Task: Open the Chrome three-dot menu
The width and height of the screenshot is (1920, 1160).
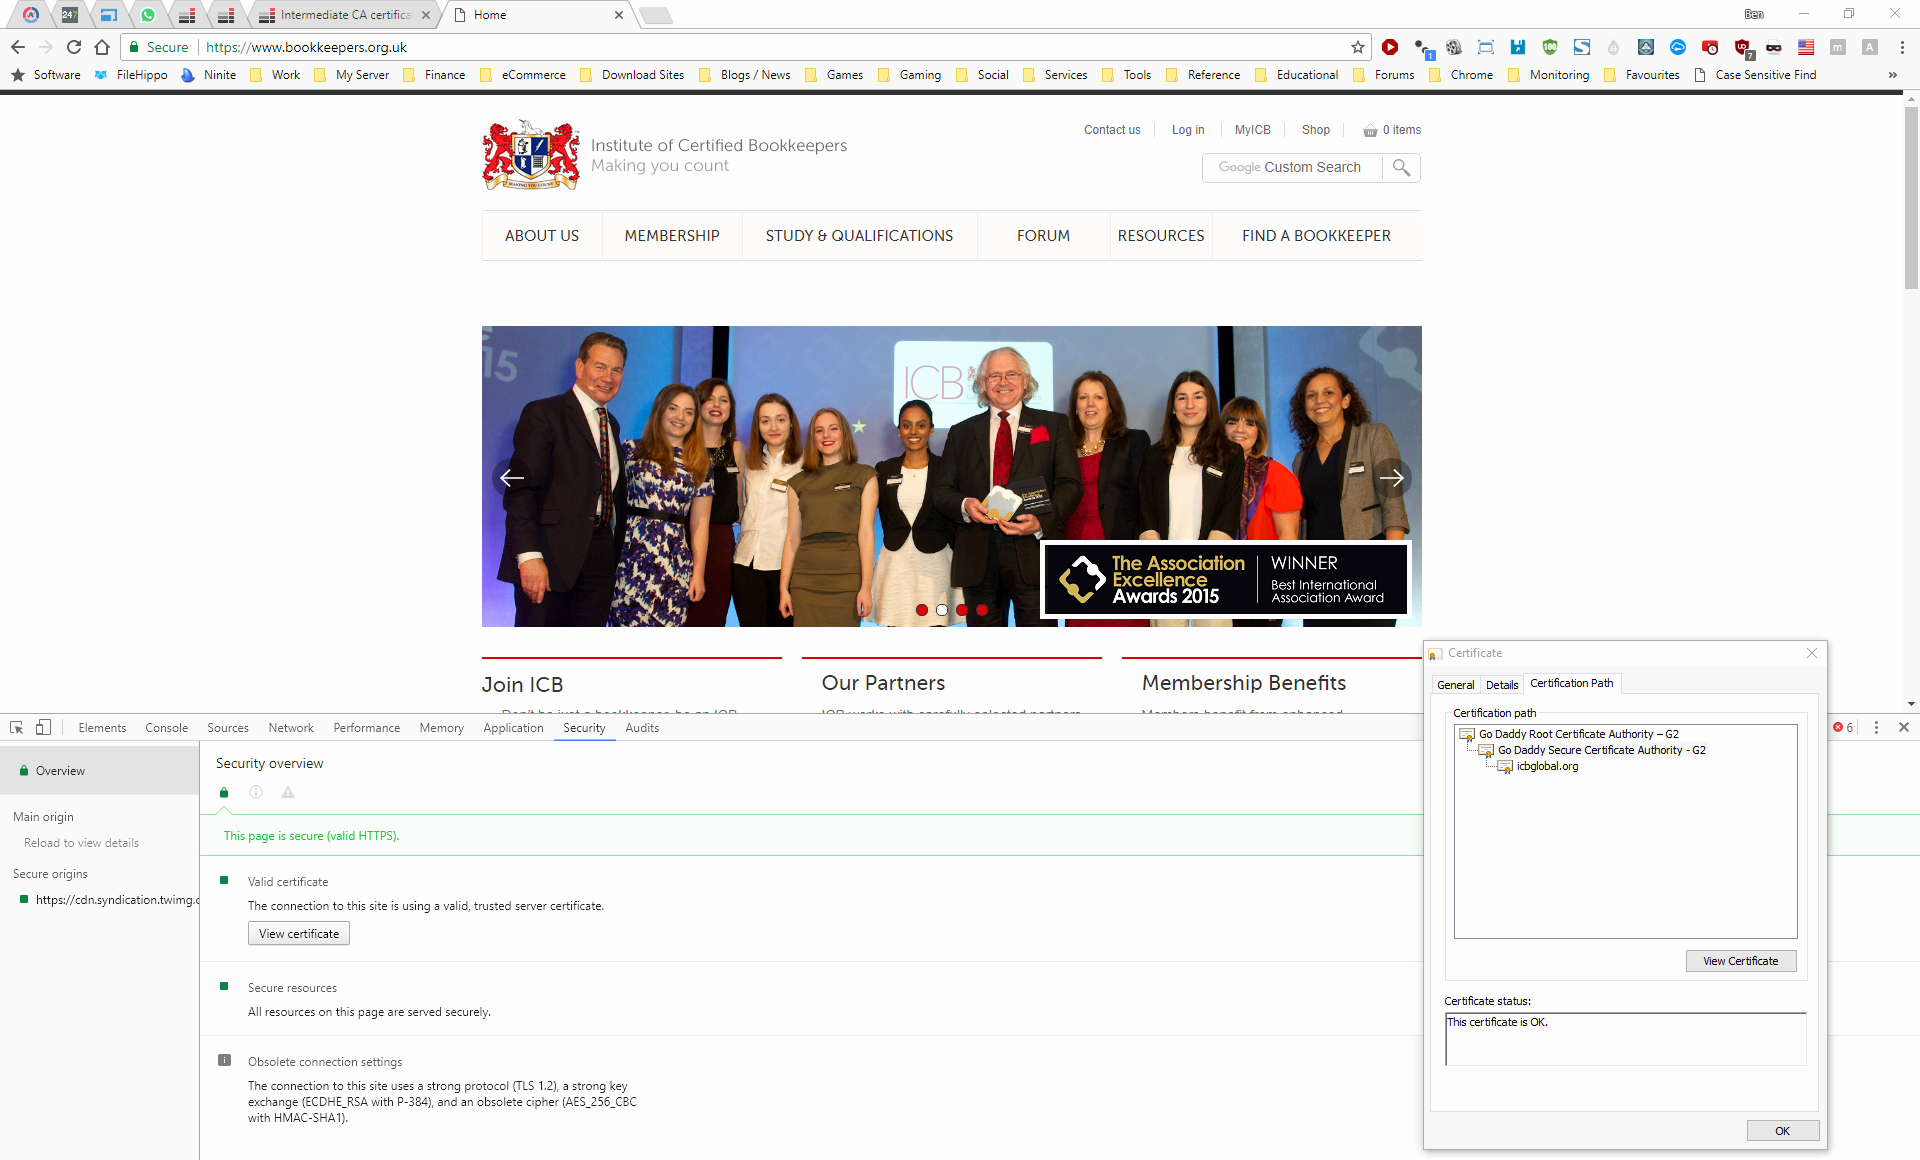Action: coord(1902,47)
